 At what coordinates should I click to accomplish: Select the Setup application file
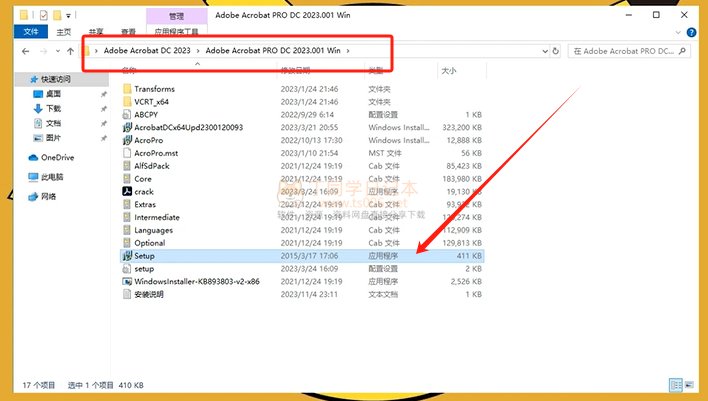click(x=144, y=256)
